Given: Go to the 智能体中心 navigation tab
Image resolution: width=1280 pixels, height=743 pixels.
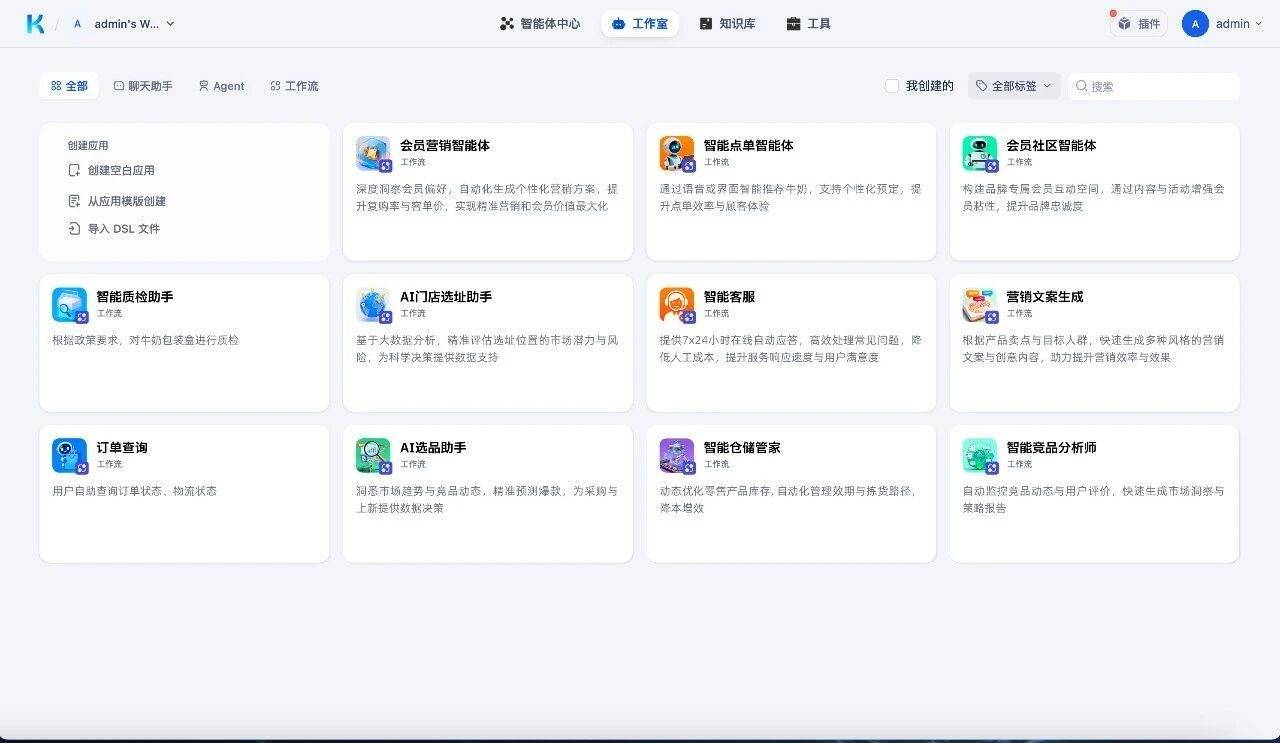Looking at the screenshot, I should coord(540,24).
